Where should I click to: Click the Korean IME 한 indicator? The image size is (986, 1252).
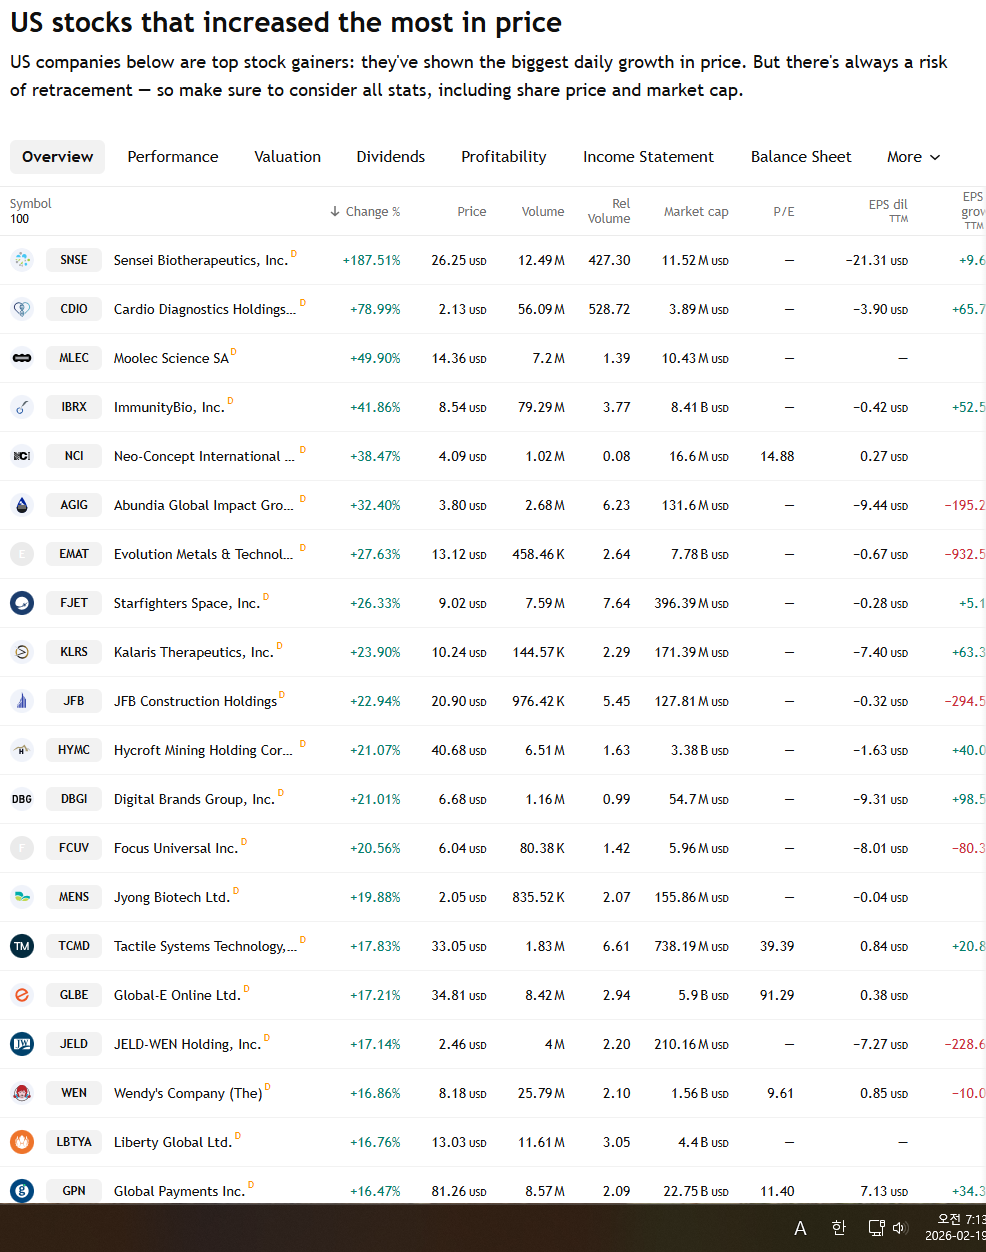coord(838,1228)
